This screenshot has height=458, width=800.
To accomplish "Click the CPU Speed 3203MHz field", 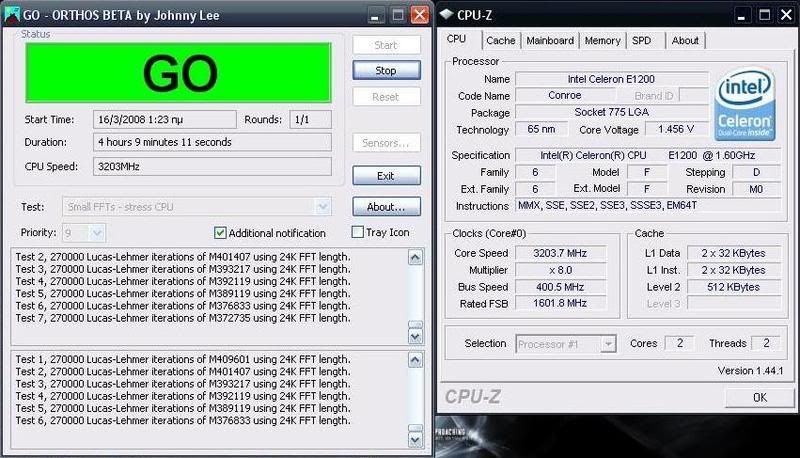I will [x=212, y=166].
